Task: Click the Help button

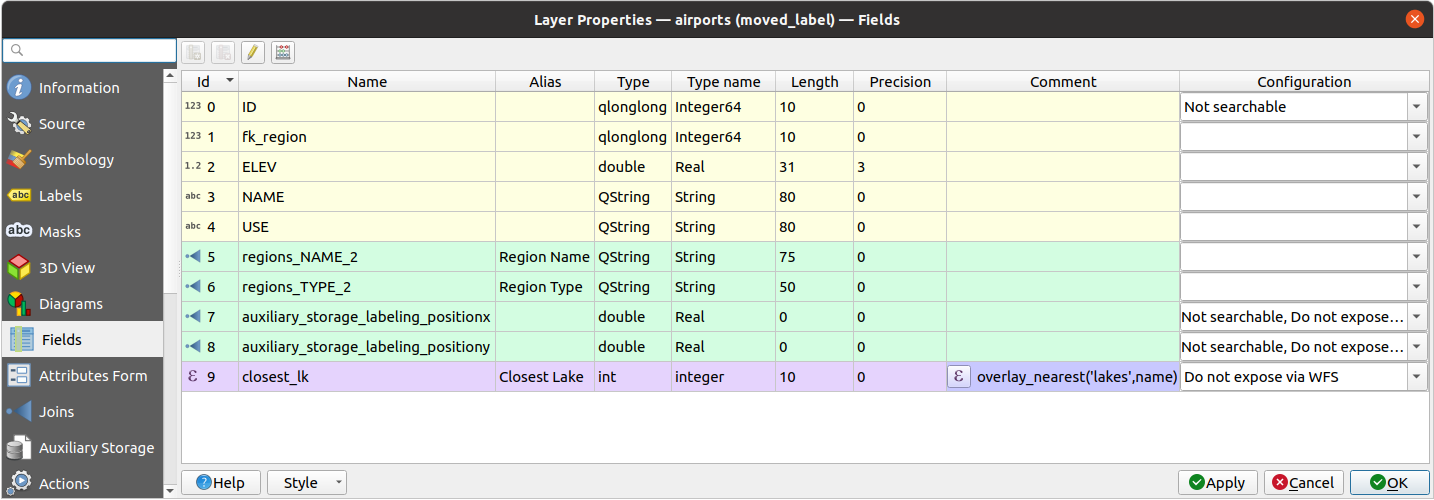Action: click(220, 483)
